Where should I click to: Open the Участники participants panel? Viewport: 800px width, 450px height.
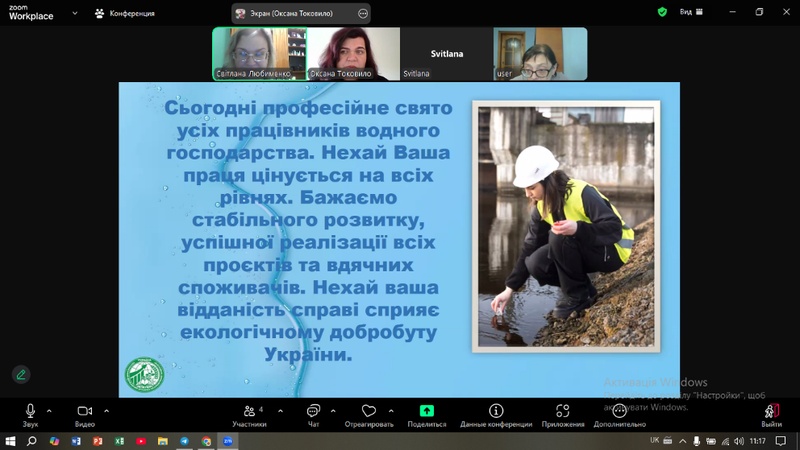pos(249,415)
